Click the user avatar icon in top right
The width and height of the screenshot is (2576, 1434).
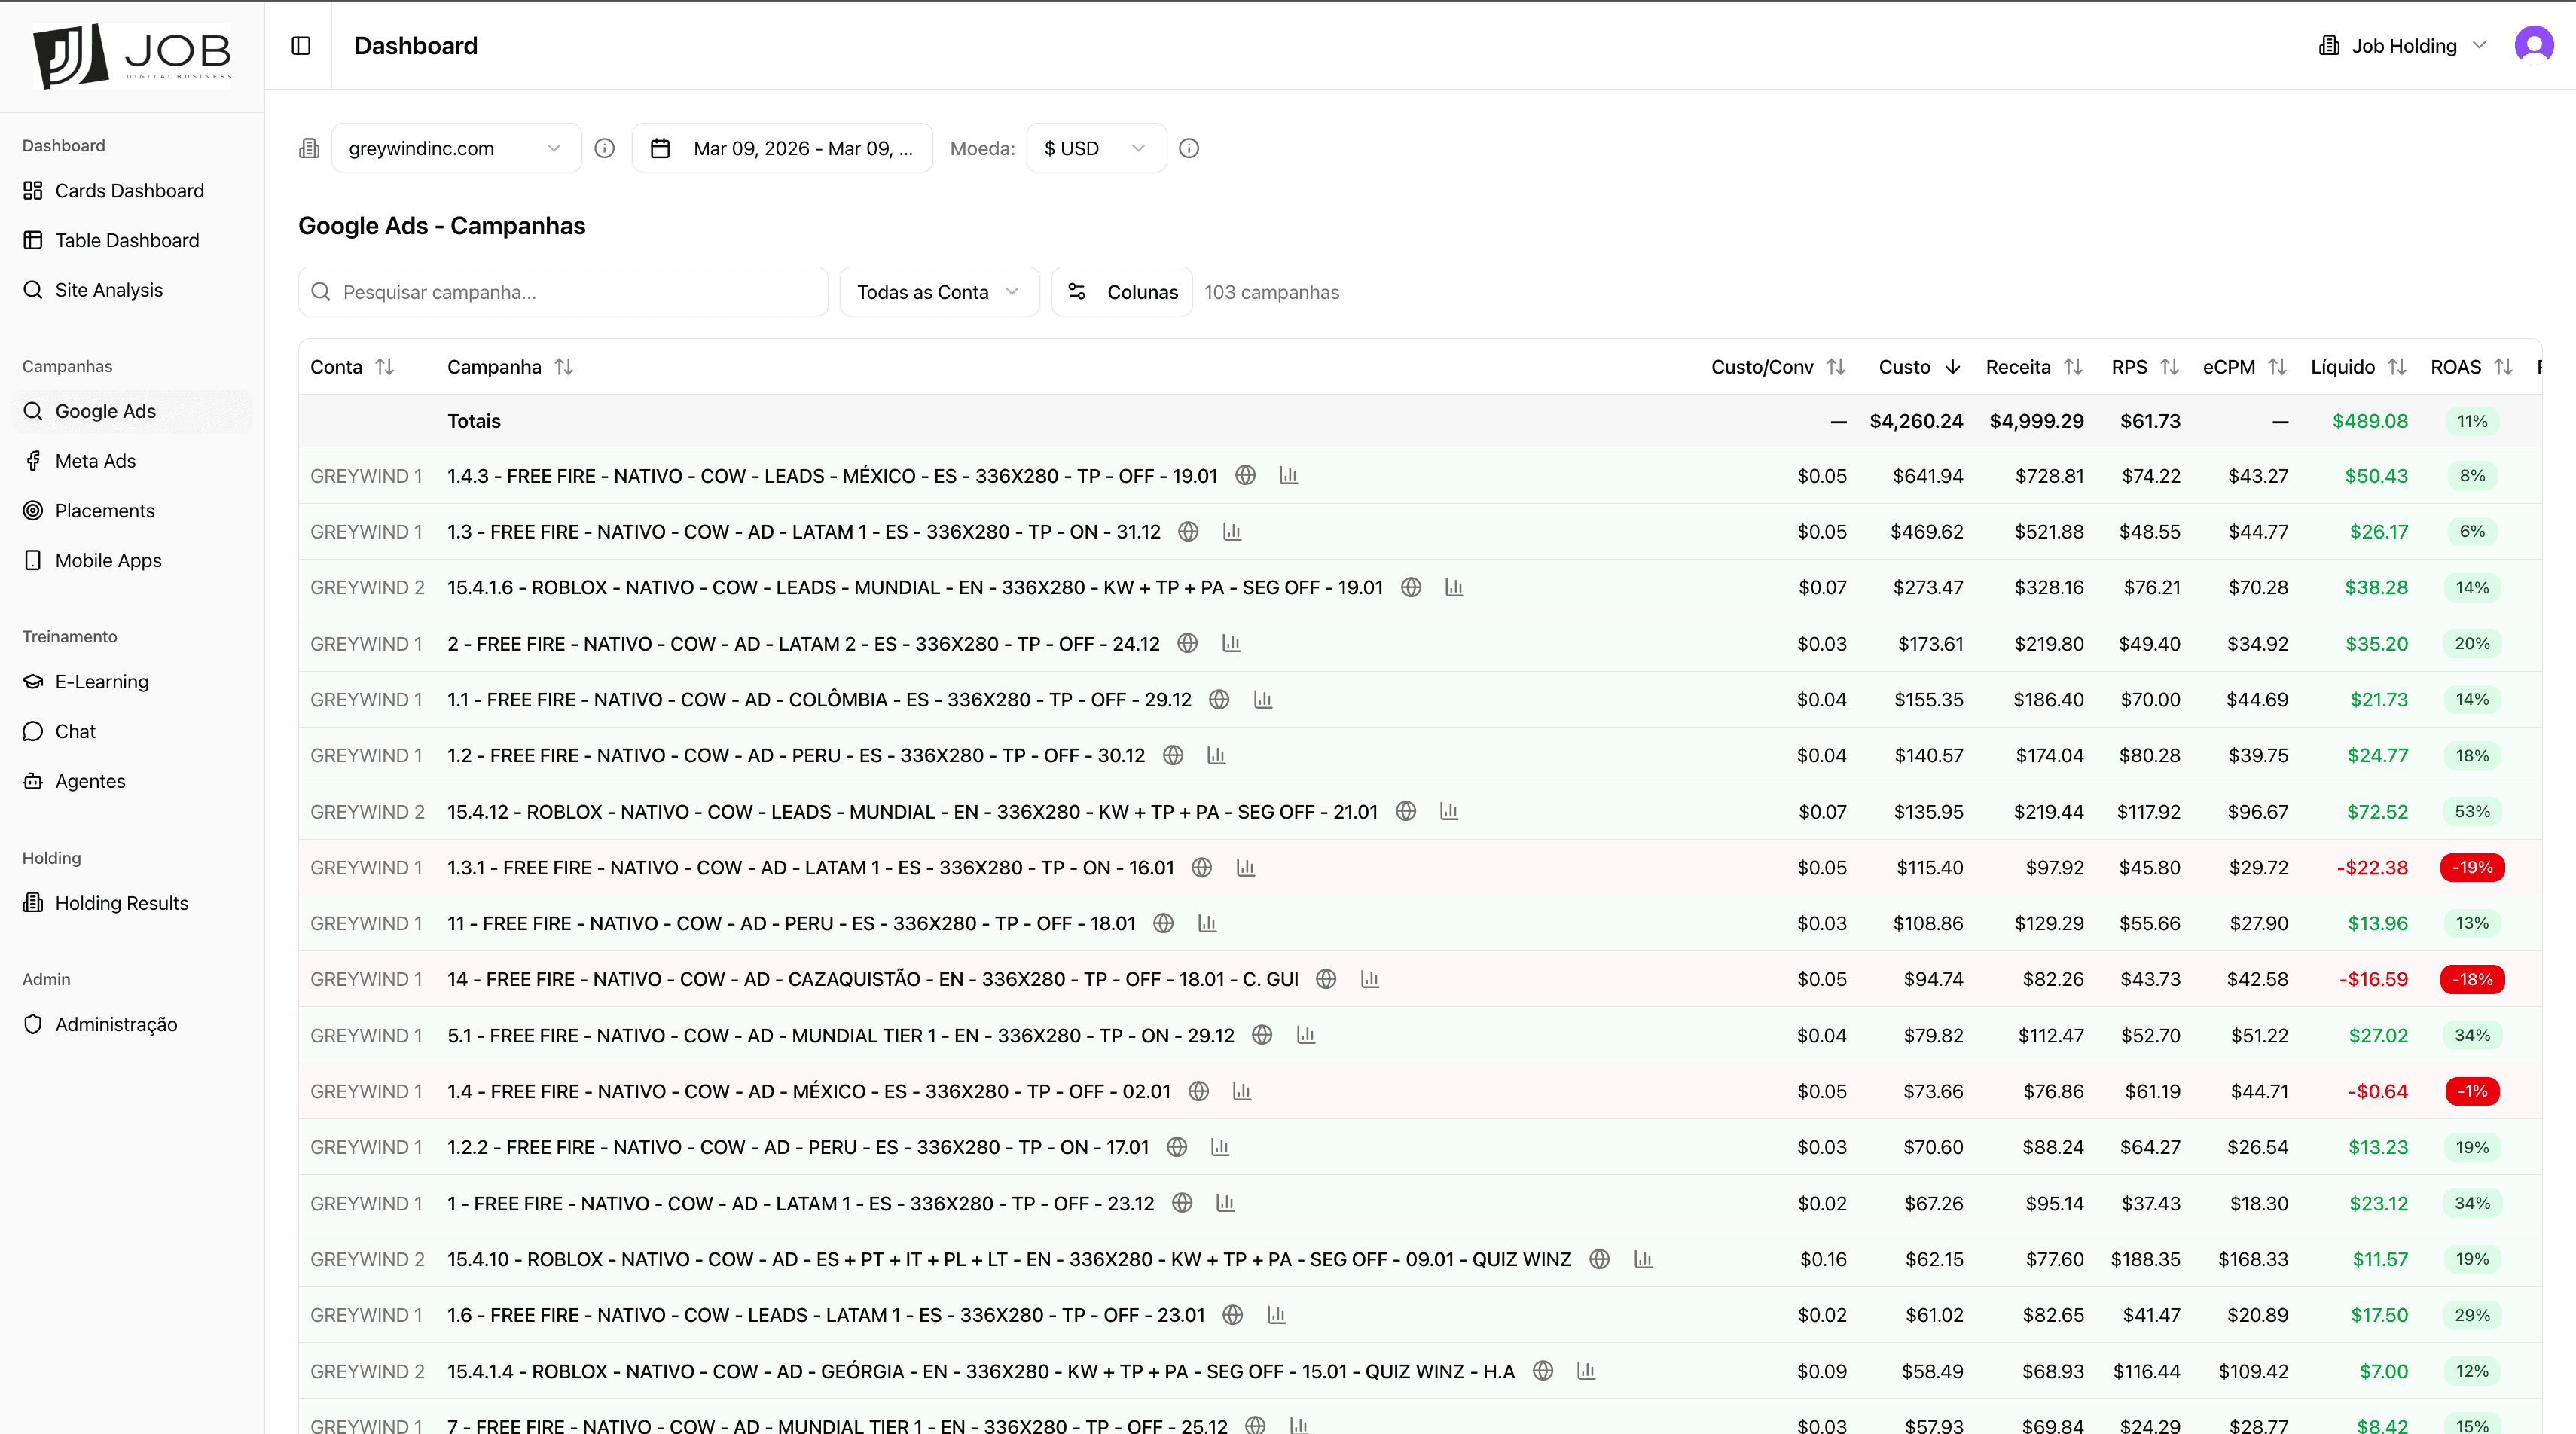click(2533, 45)
